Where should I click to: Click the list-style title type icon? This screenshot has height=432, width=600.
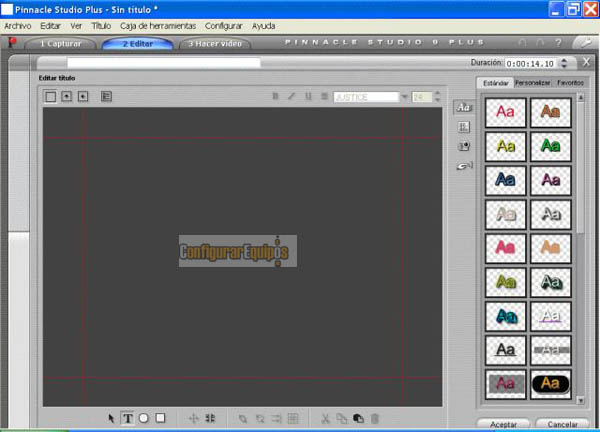coord(106,96)
